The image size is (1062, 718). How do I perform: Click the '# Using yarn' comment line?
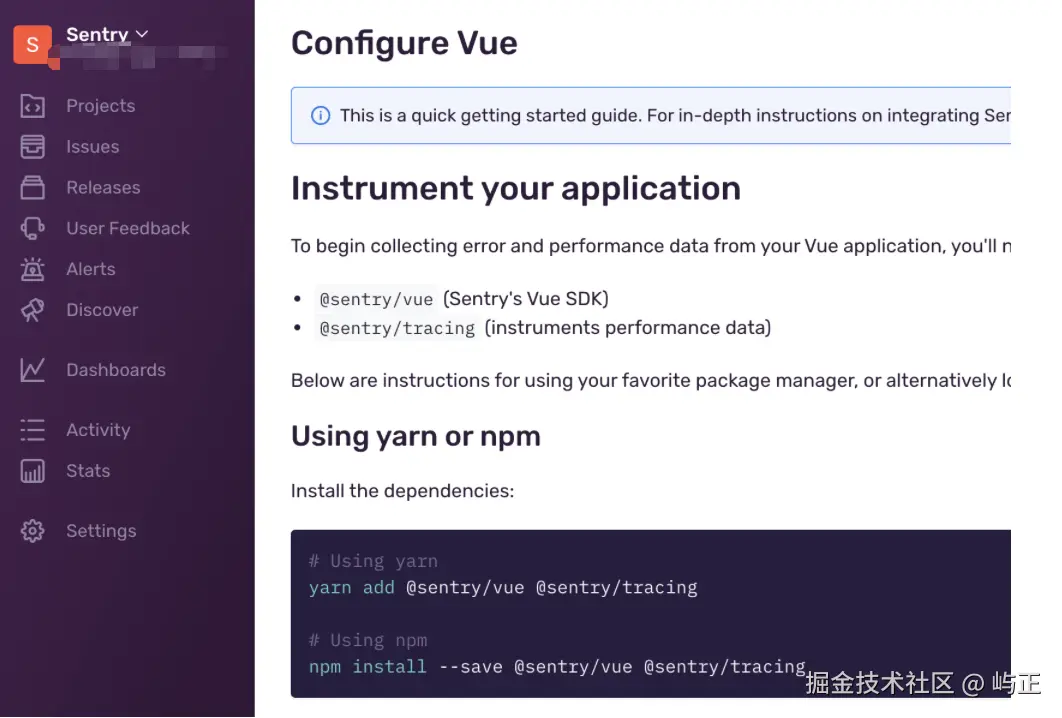point(373,562)
